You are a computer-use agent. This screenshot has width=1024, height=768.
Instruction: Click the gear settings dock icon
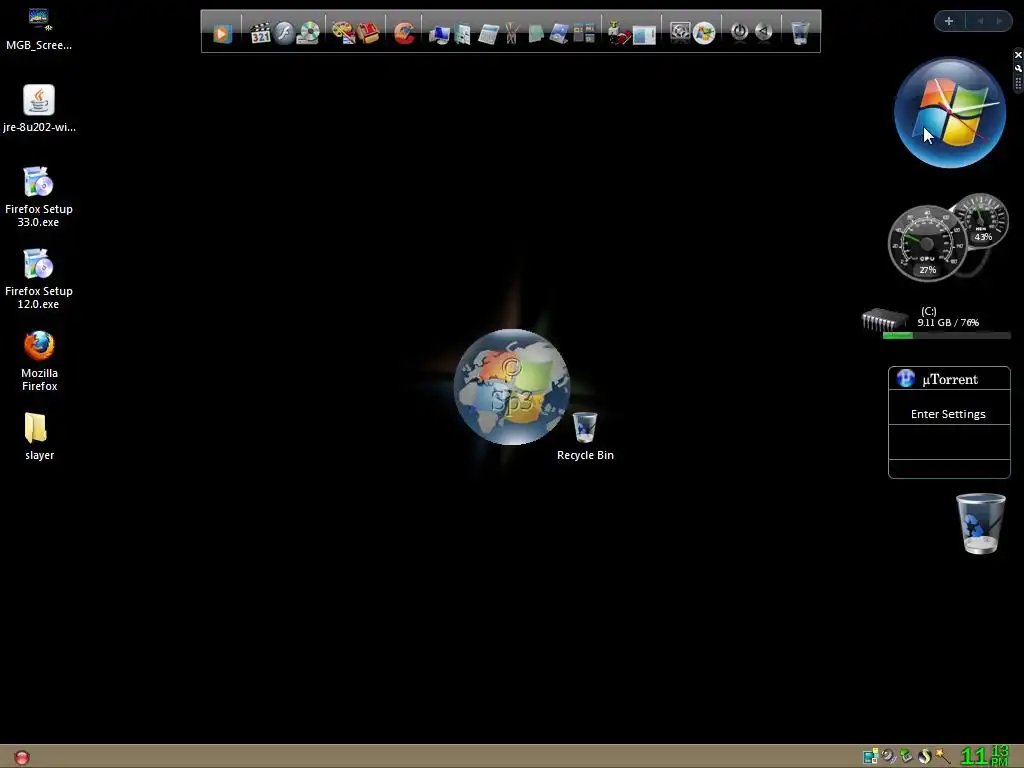tap(680, 33)
